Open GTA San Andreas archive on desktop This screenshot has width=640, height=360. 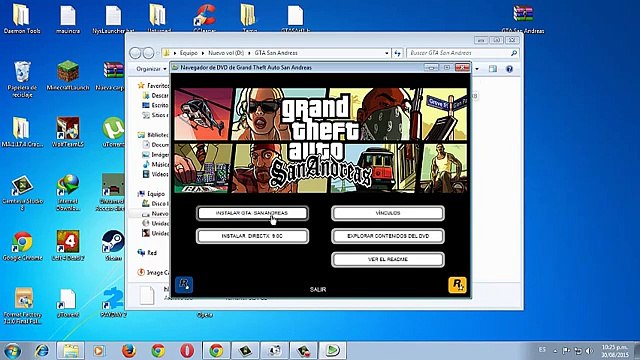523,19
